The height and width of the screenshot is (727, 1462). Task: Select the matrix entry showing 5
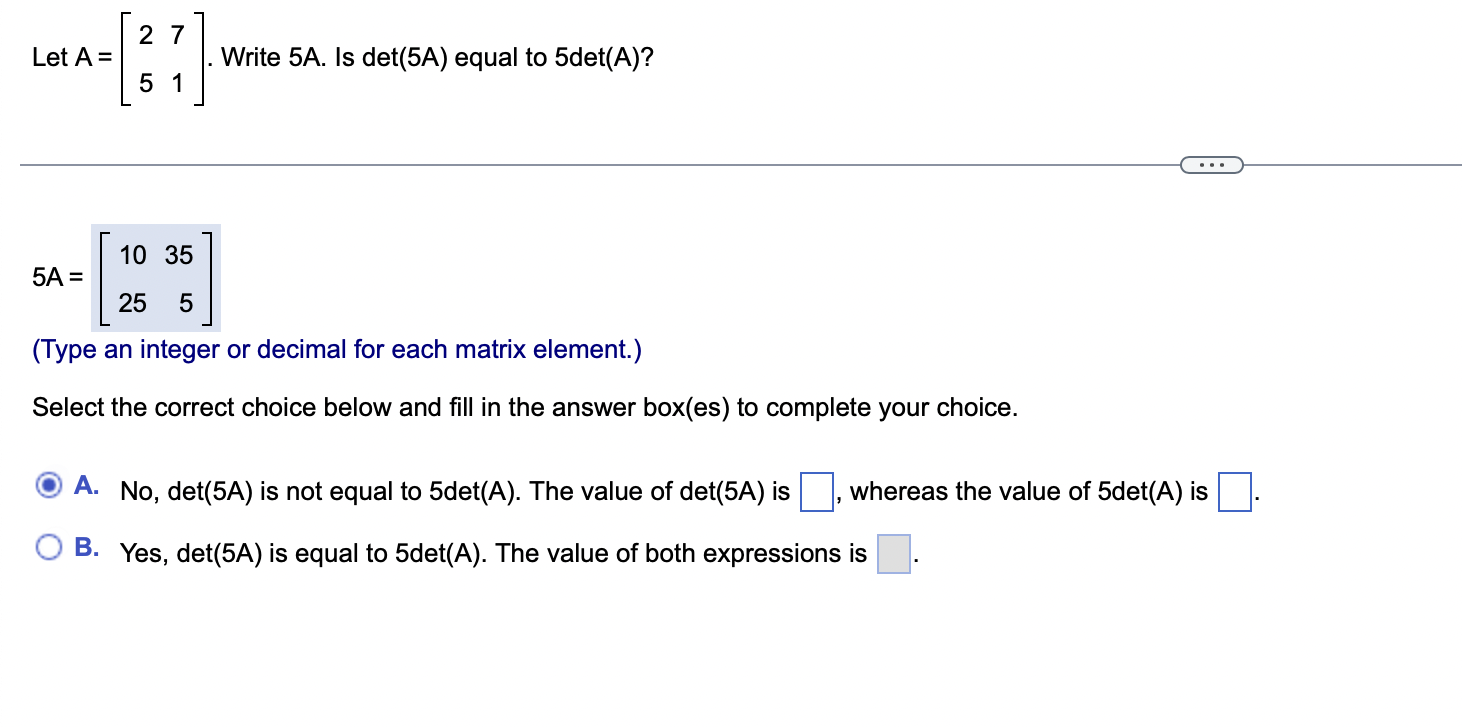click(185, 303)
